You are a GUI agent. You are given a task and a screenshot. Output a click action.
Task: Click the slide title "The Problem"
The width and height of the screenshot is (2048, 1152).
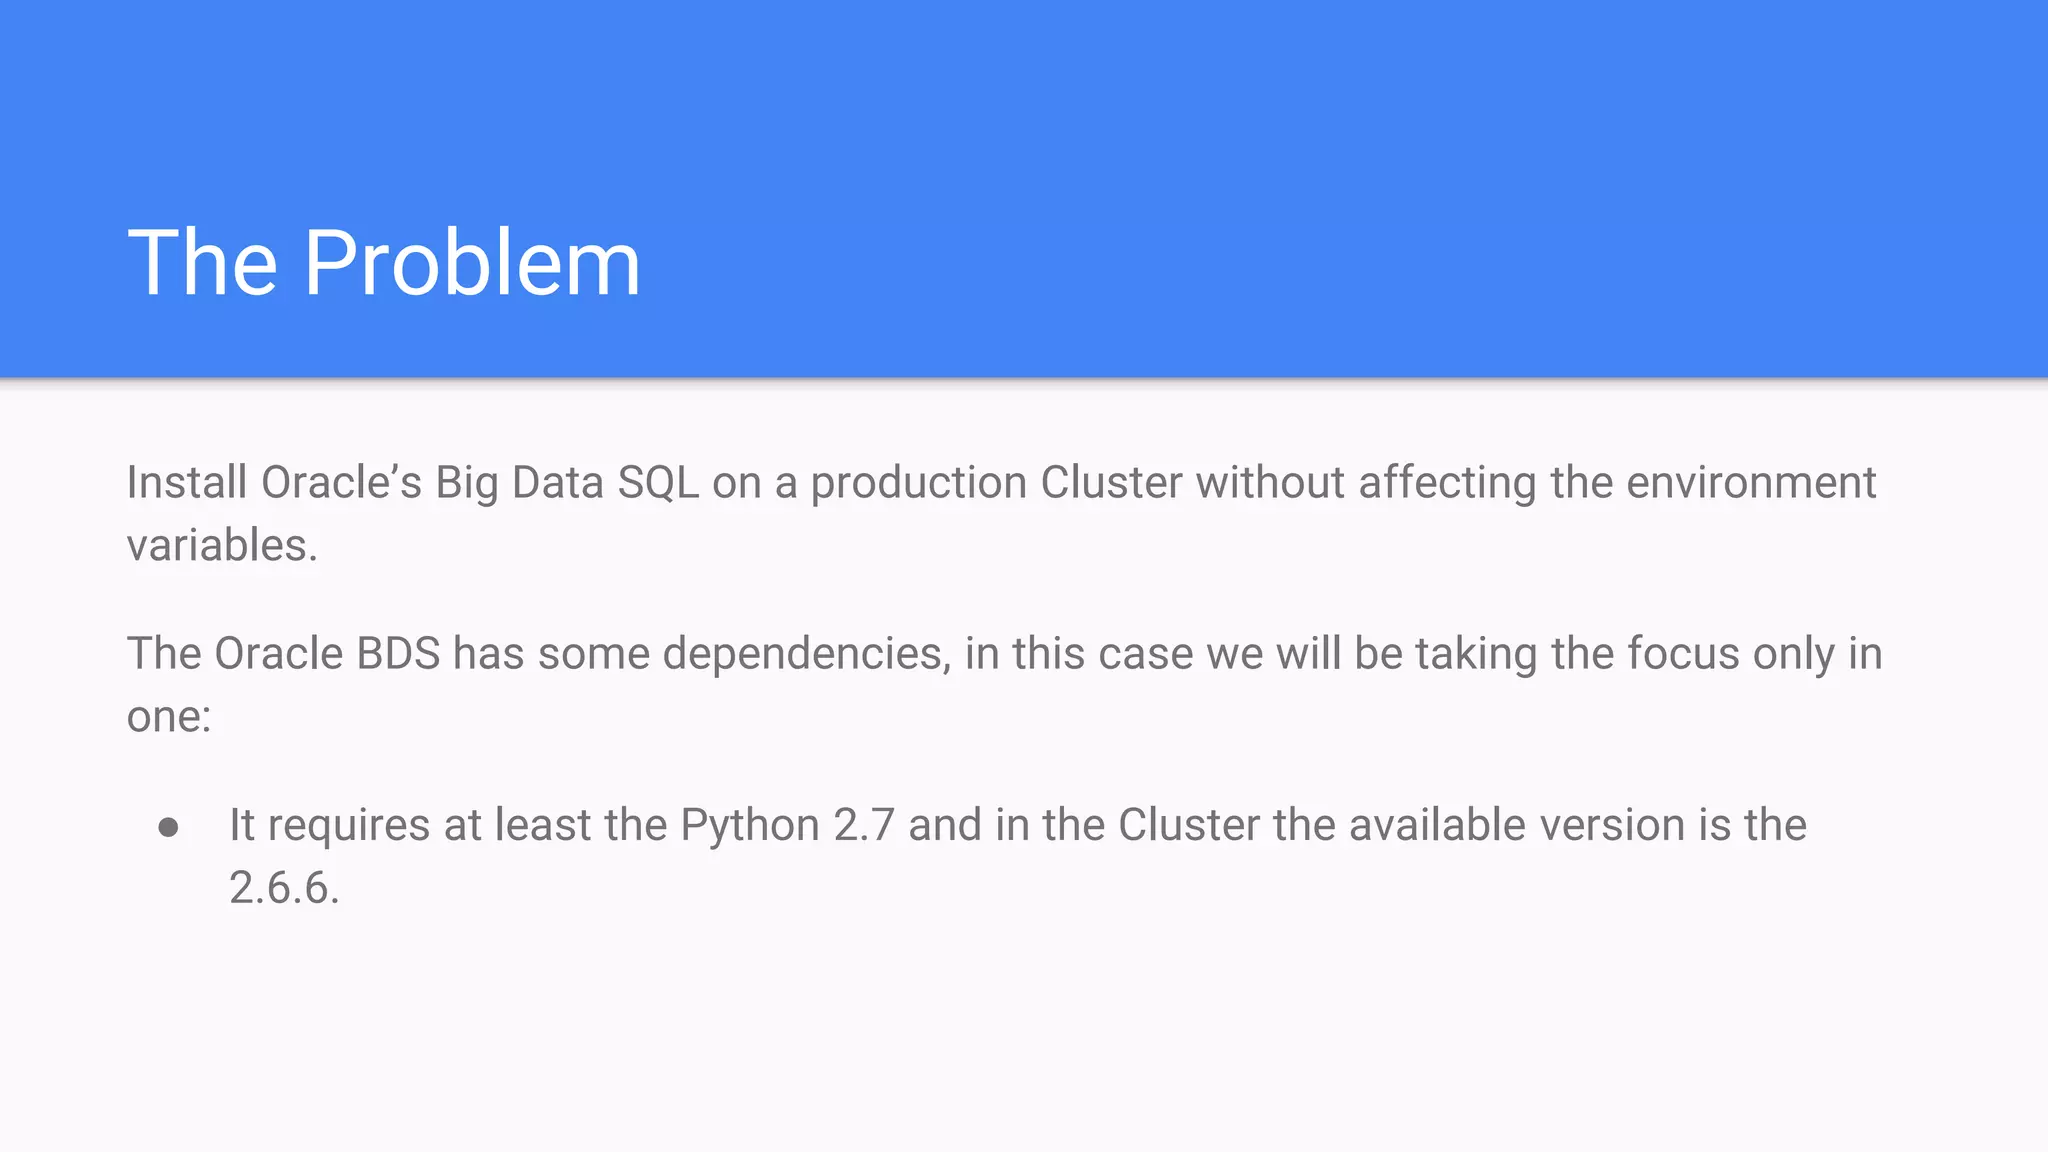coord(384,263)
